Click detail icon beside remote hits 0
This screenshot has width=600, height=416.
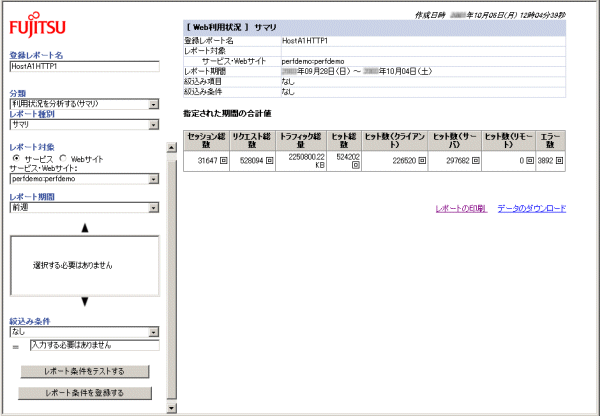pyautogui.click(x=529, y=159)
